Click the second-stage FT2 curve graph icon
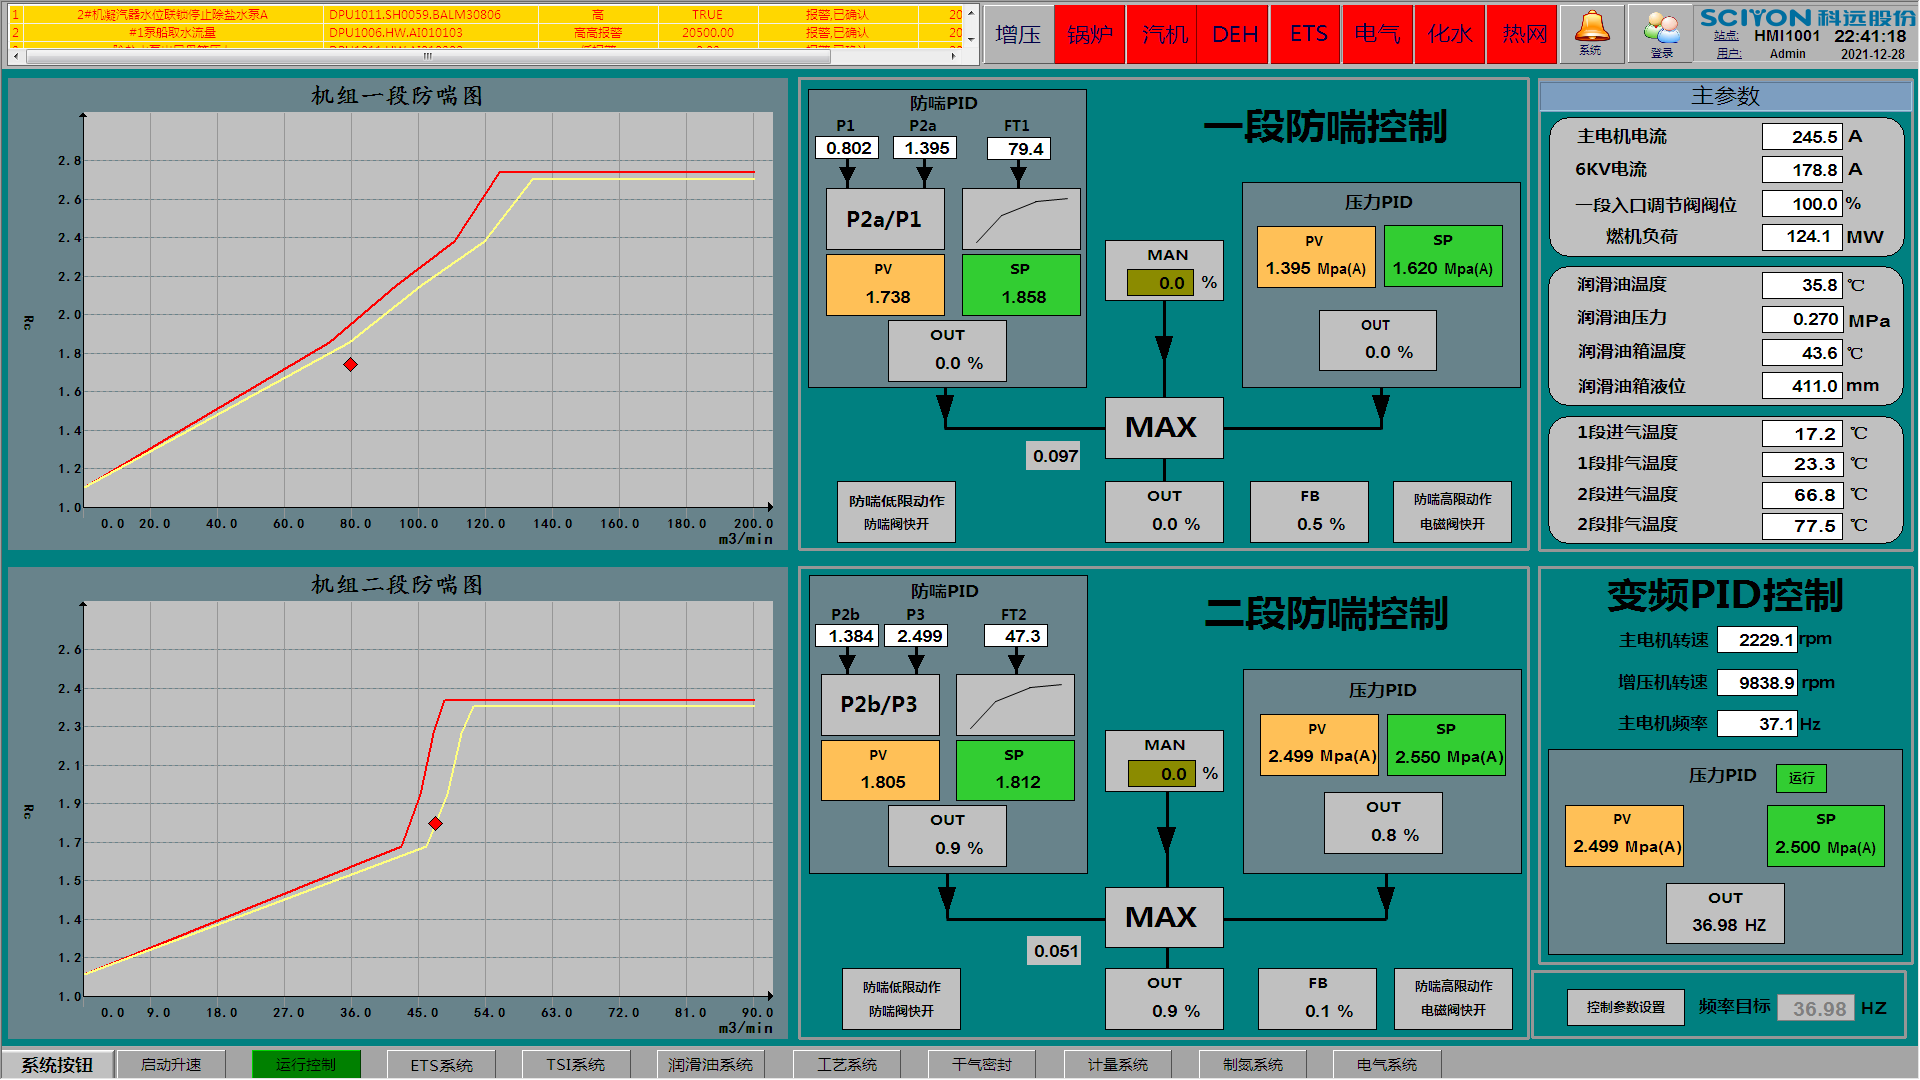 [1015, 705]
